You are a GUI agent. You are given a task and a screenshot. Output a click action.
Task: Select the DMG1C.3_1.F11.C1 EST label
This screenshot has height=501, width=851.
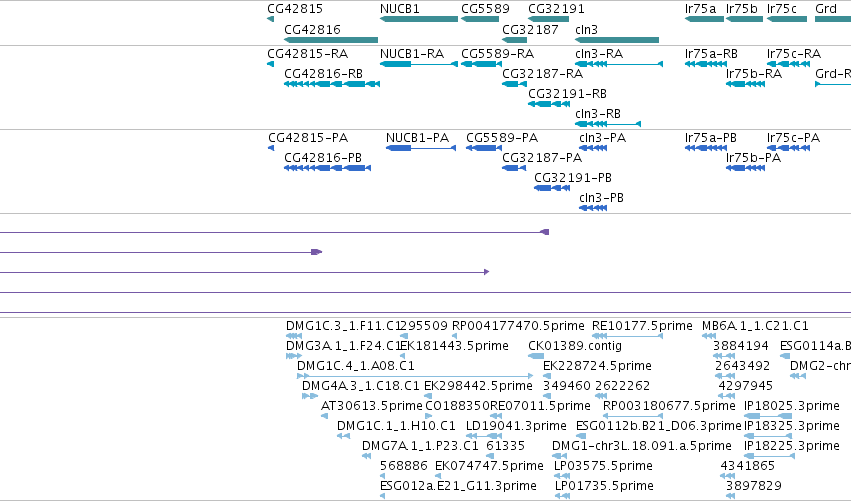(x=344, y=326)
